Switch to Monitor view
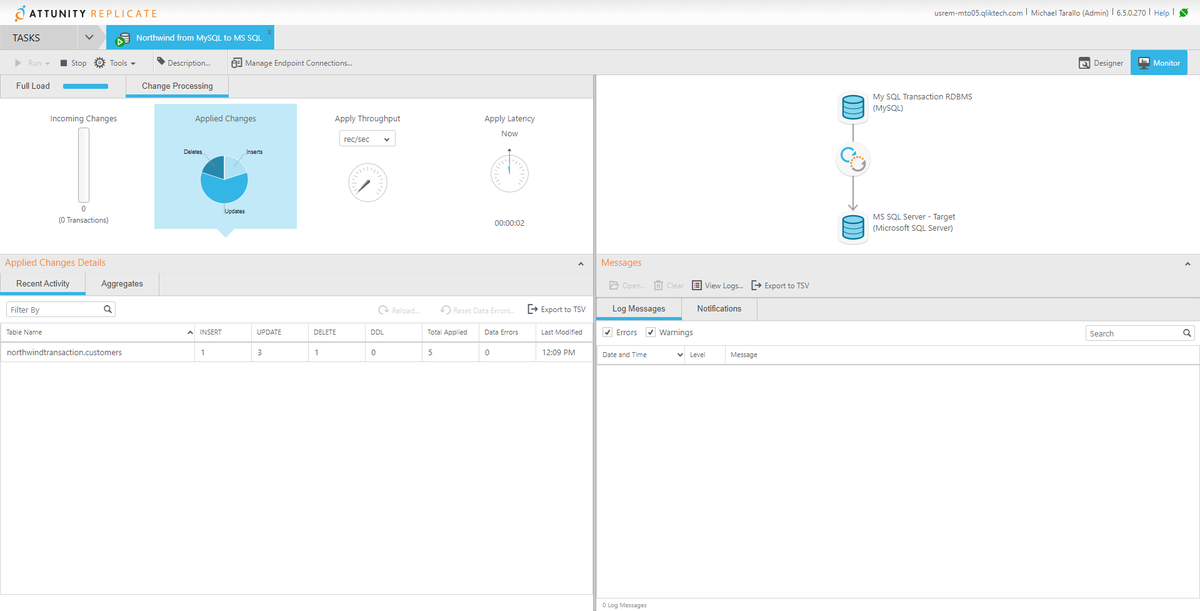Image resolution: width=1200 pixels, height=611 pixels. [1159, 63]
